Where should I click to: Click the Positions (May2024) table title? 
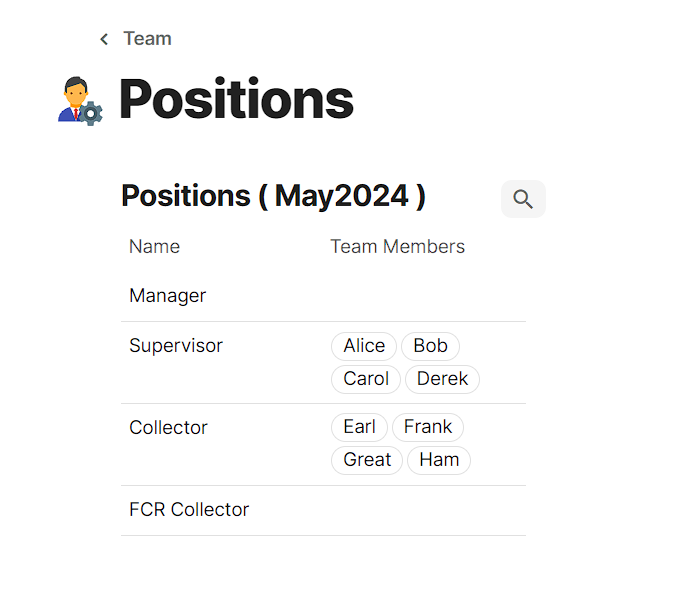pyautogui.click(x=273, y=196)
